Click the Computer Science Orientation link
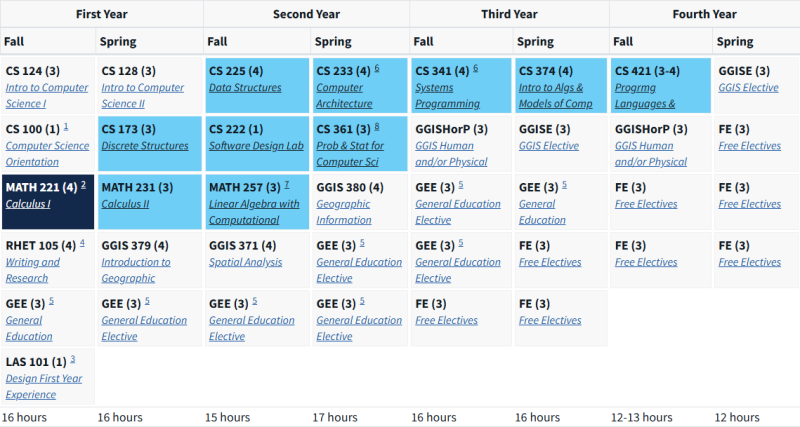The image size is (800, 427). click(47, 154)
